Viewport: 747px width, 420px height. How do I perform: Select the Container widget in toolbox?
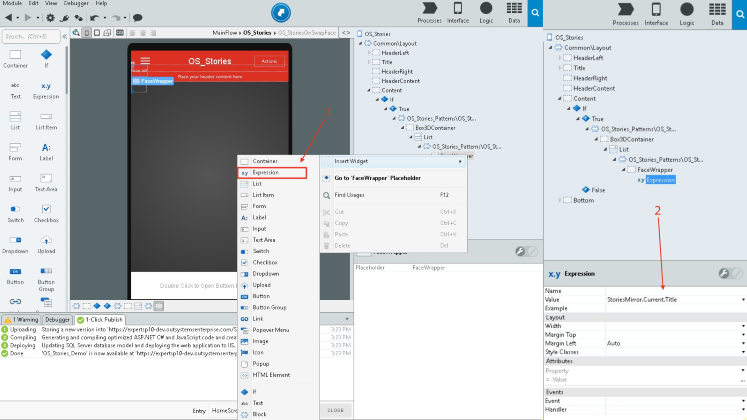15,58
